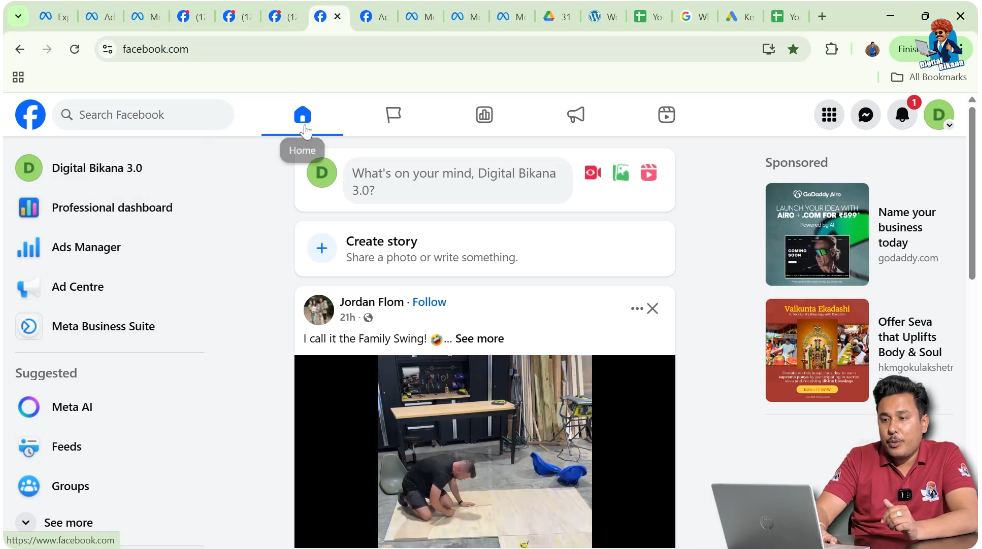The image size is (982, 549).
Task: Open the Vaikunta Ekadashi sponsored ad image
Action: tap(817, 350)
